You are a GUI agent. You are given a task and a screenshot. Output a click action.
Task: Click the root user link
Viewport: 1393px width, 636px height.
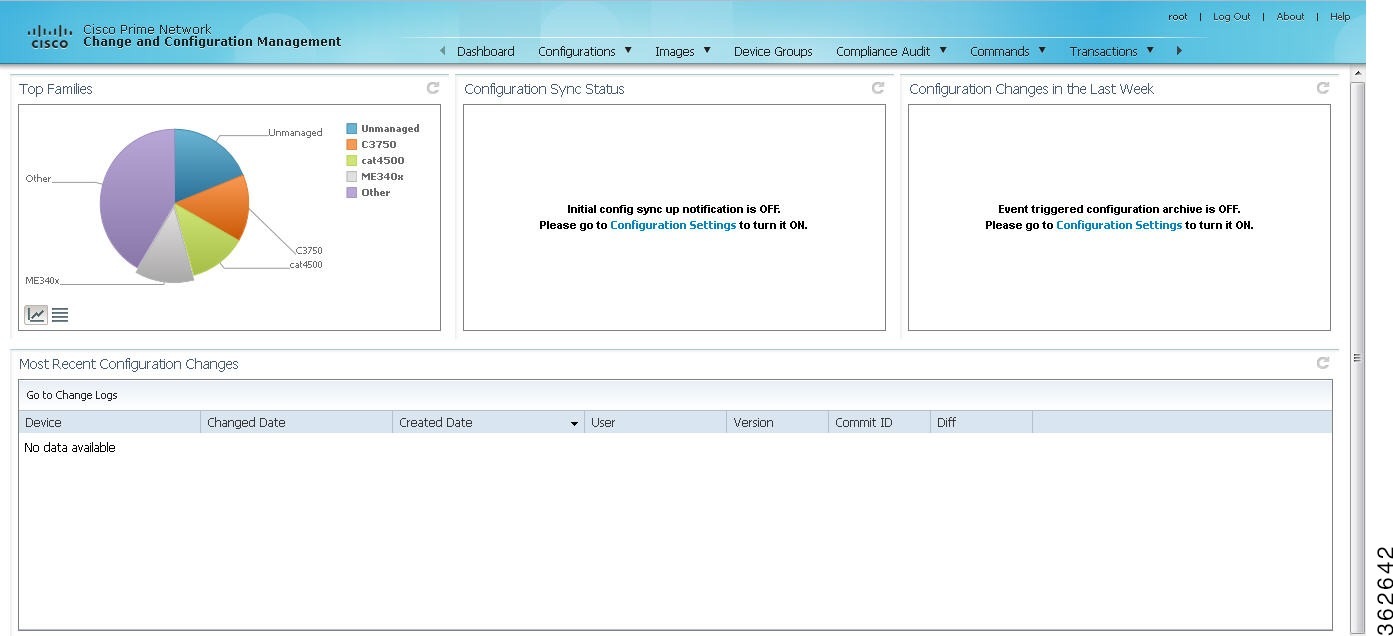(1178, 16)
